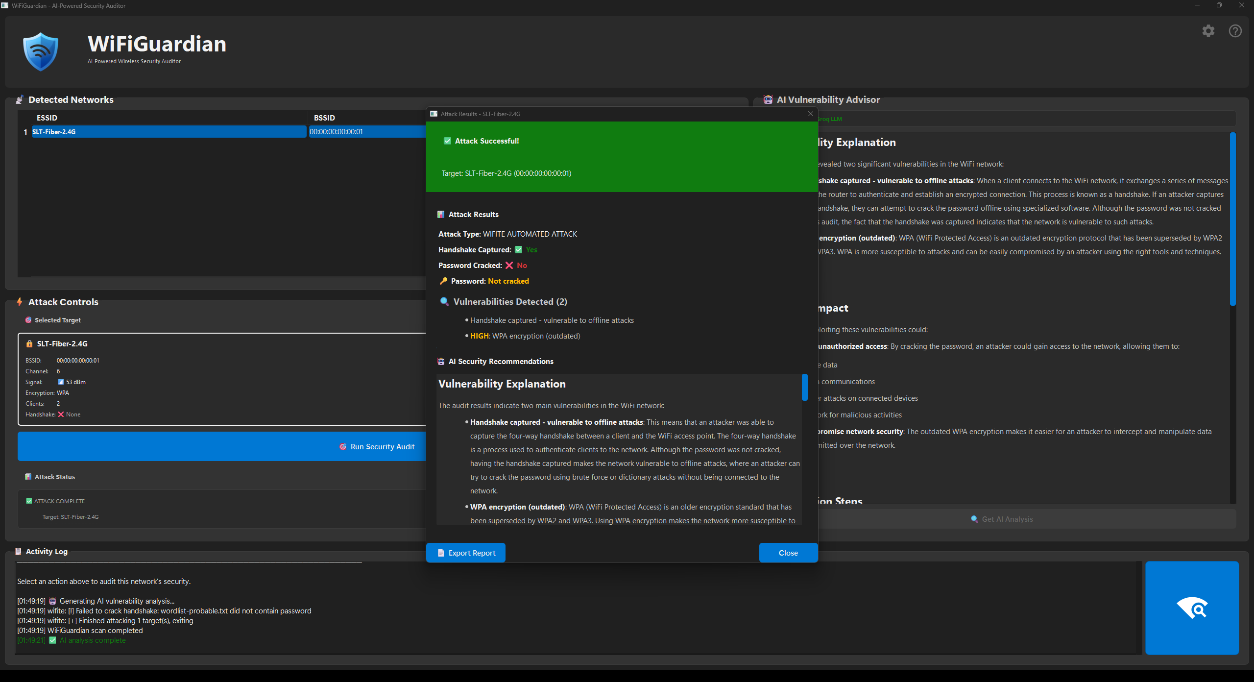Click the Clients 2 detail in target card
This screenshot has height=682, width=1254.
pos(42,403)
